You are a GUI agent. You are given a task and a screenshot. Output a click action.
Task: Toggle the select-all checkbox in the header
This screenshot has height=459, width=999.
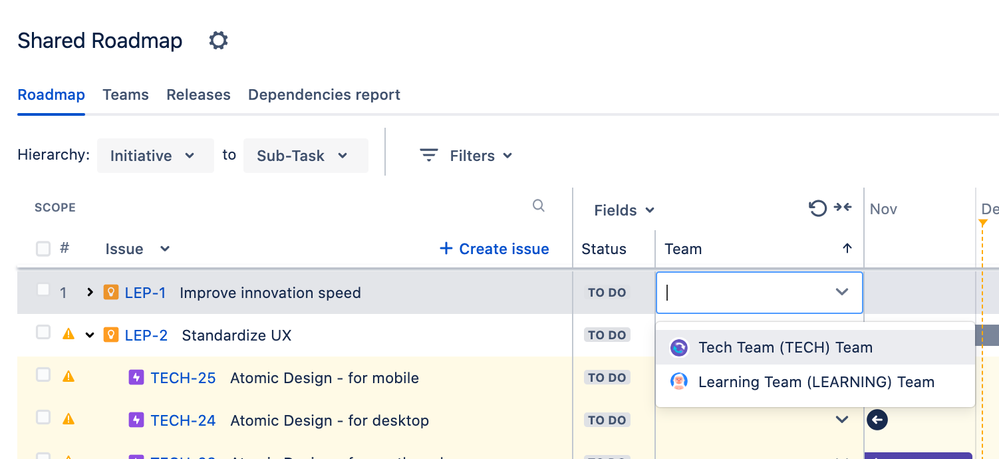tap(43, 249)
